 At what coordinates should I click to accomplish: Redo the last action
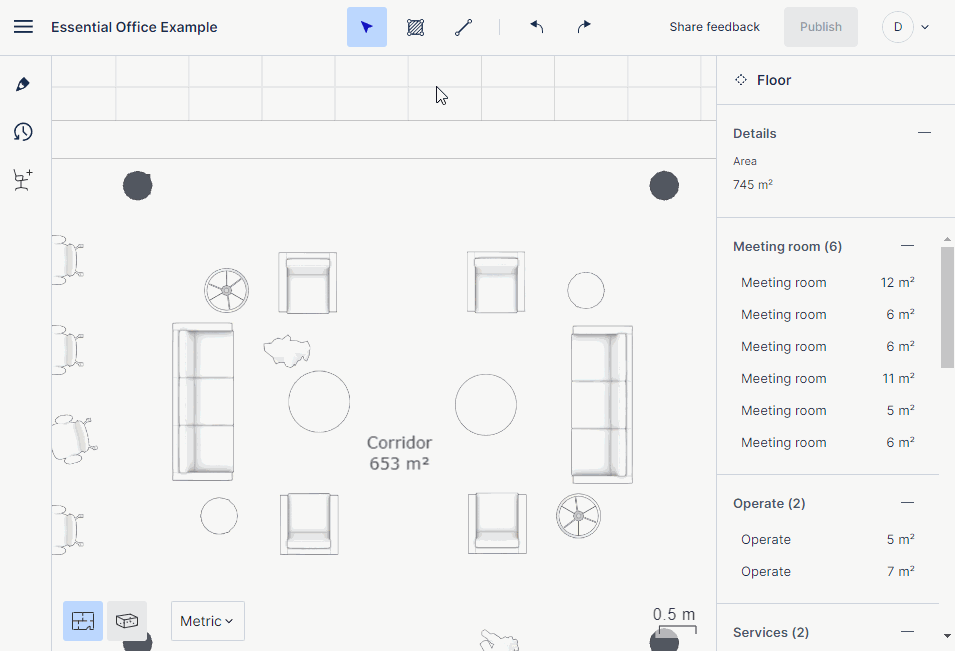583,27
